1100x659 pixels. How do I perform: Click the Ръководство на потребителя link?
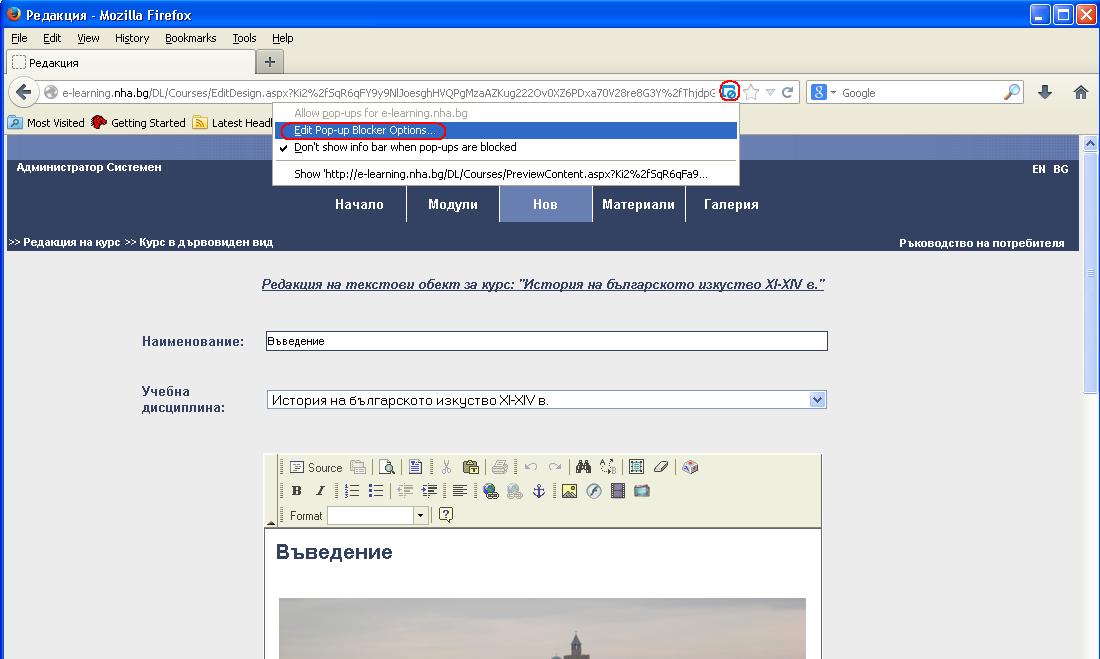[981, 243]
